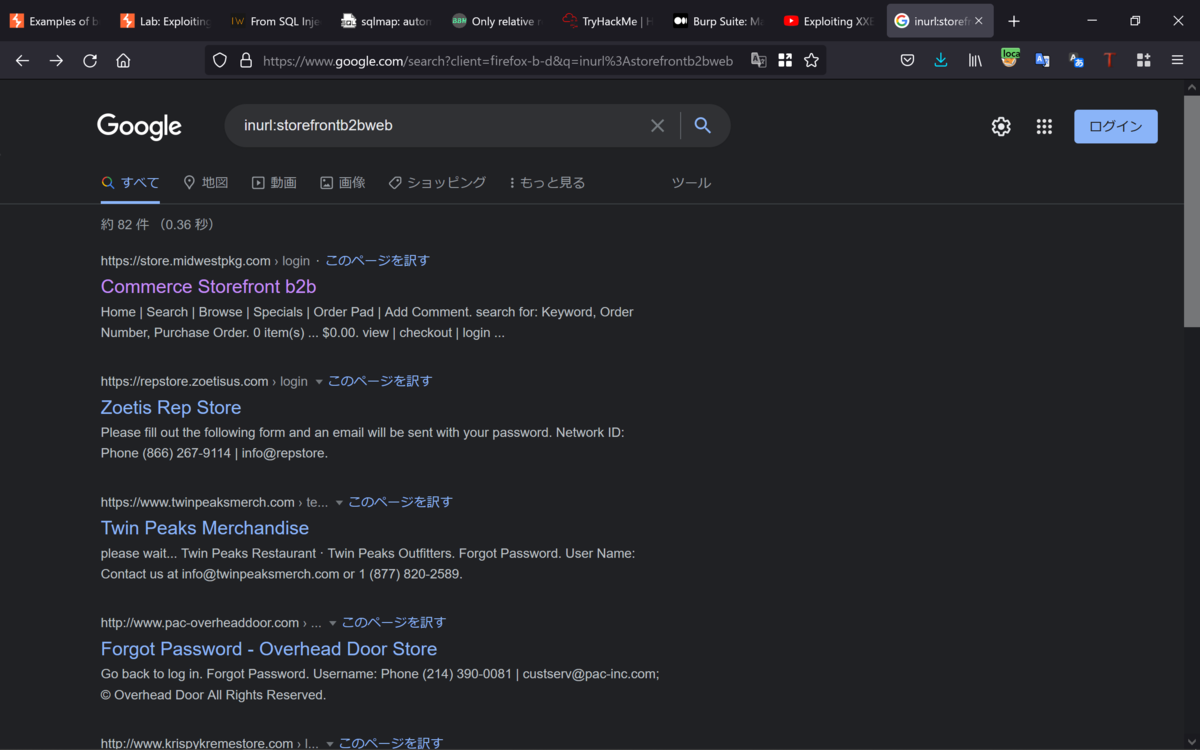Screen dimensions: 1200x750
Task: Open 'Commerce Storefront b2b' result
Action: point(208,287)
